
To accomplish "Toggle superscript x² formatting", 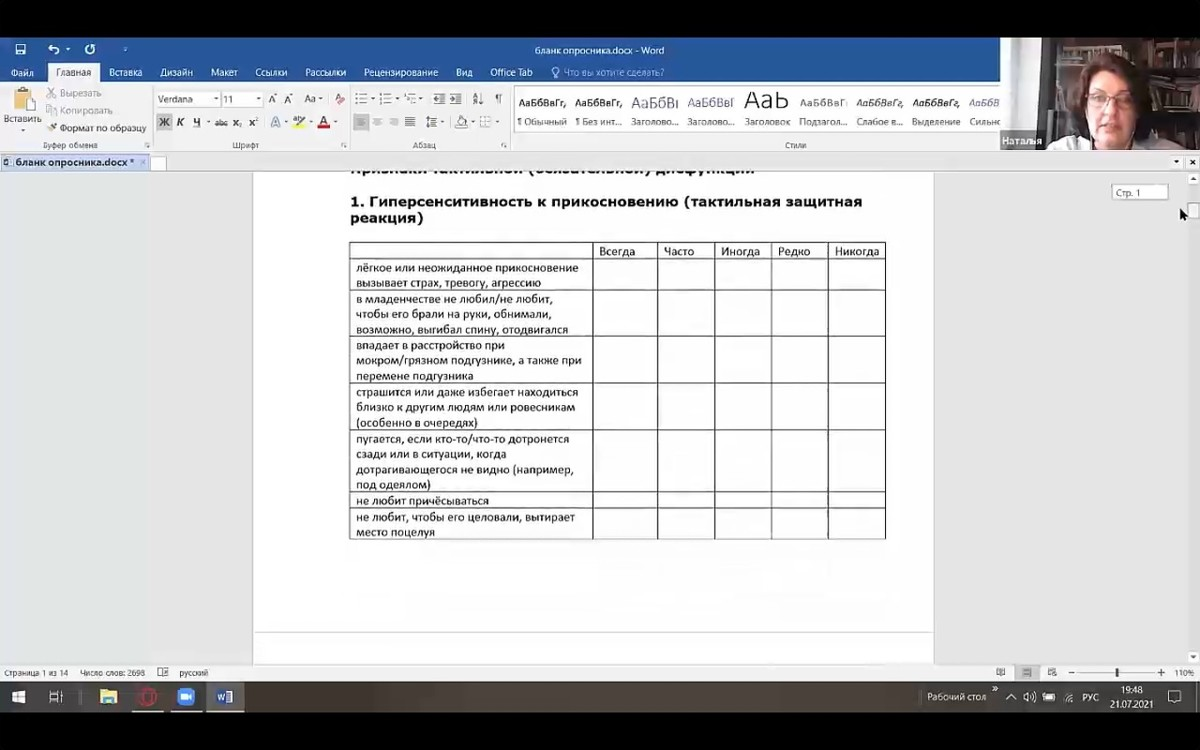I will coord(253,122).
